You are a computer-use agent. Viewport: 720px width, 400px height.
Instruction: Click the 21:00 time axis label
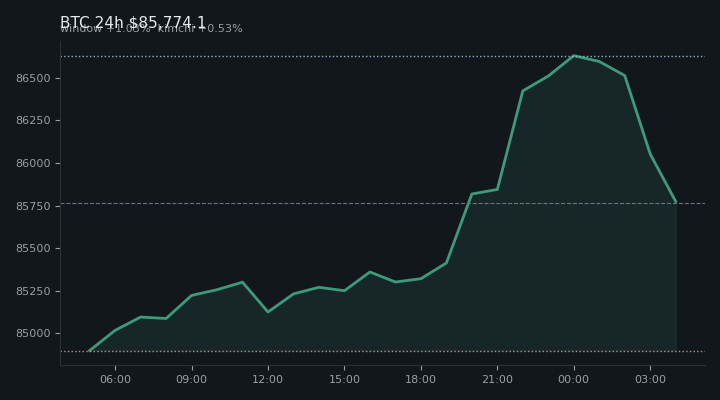tap(497, 379)
